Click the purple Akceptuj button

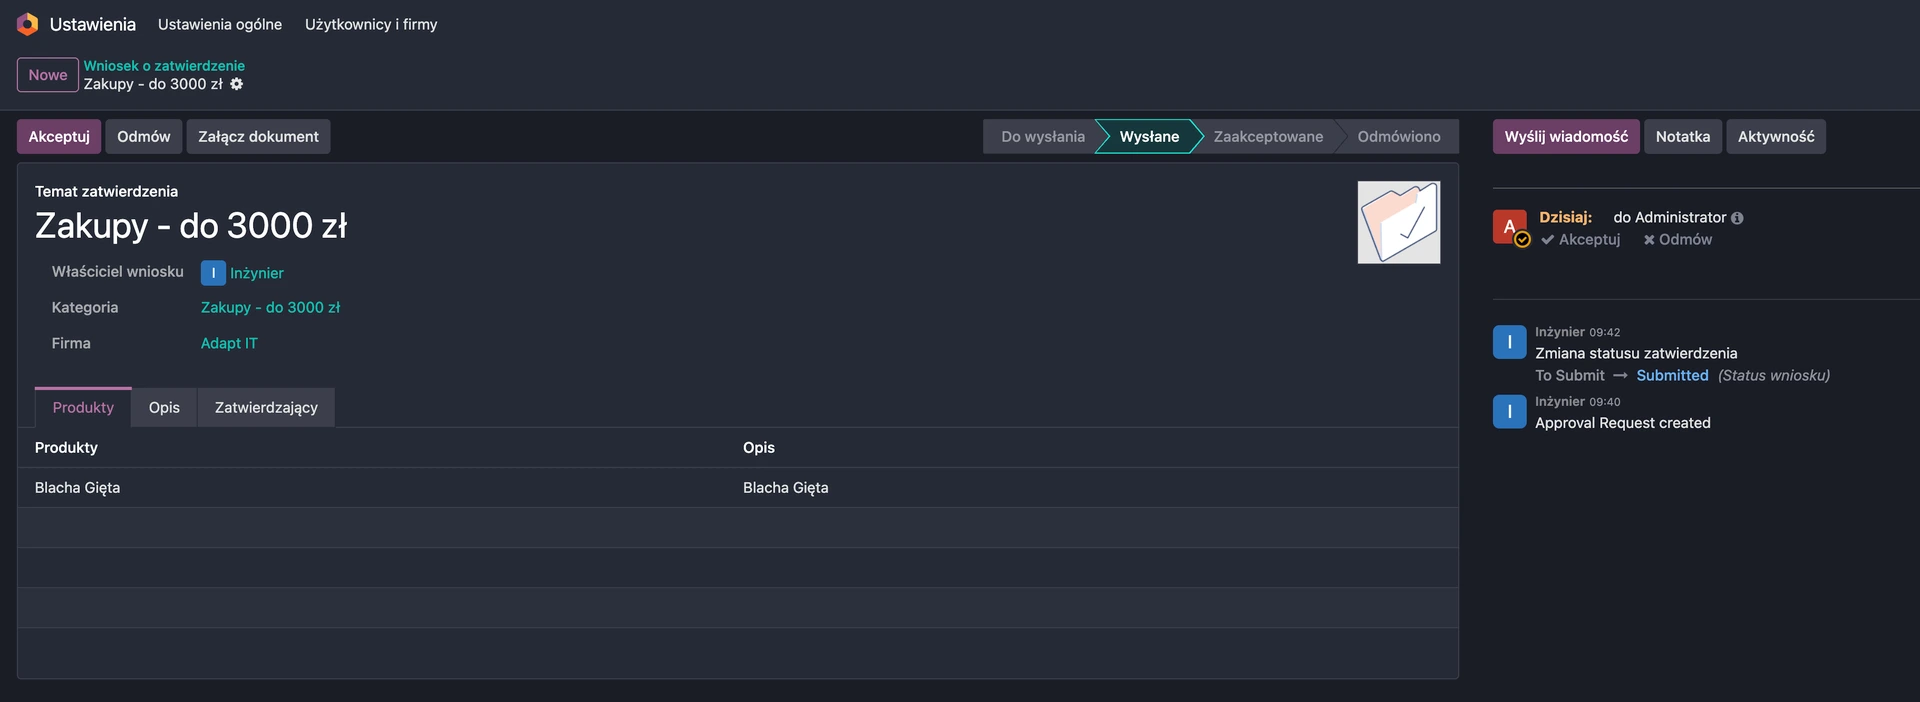[x=59, y=137]
